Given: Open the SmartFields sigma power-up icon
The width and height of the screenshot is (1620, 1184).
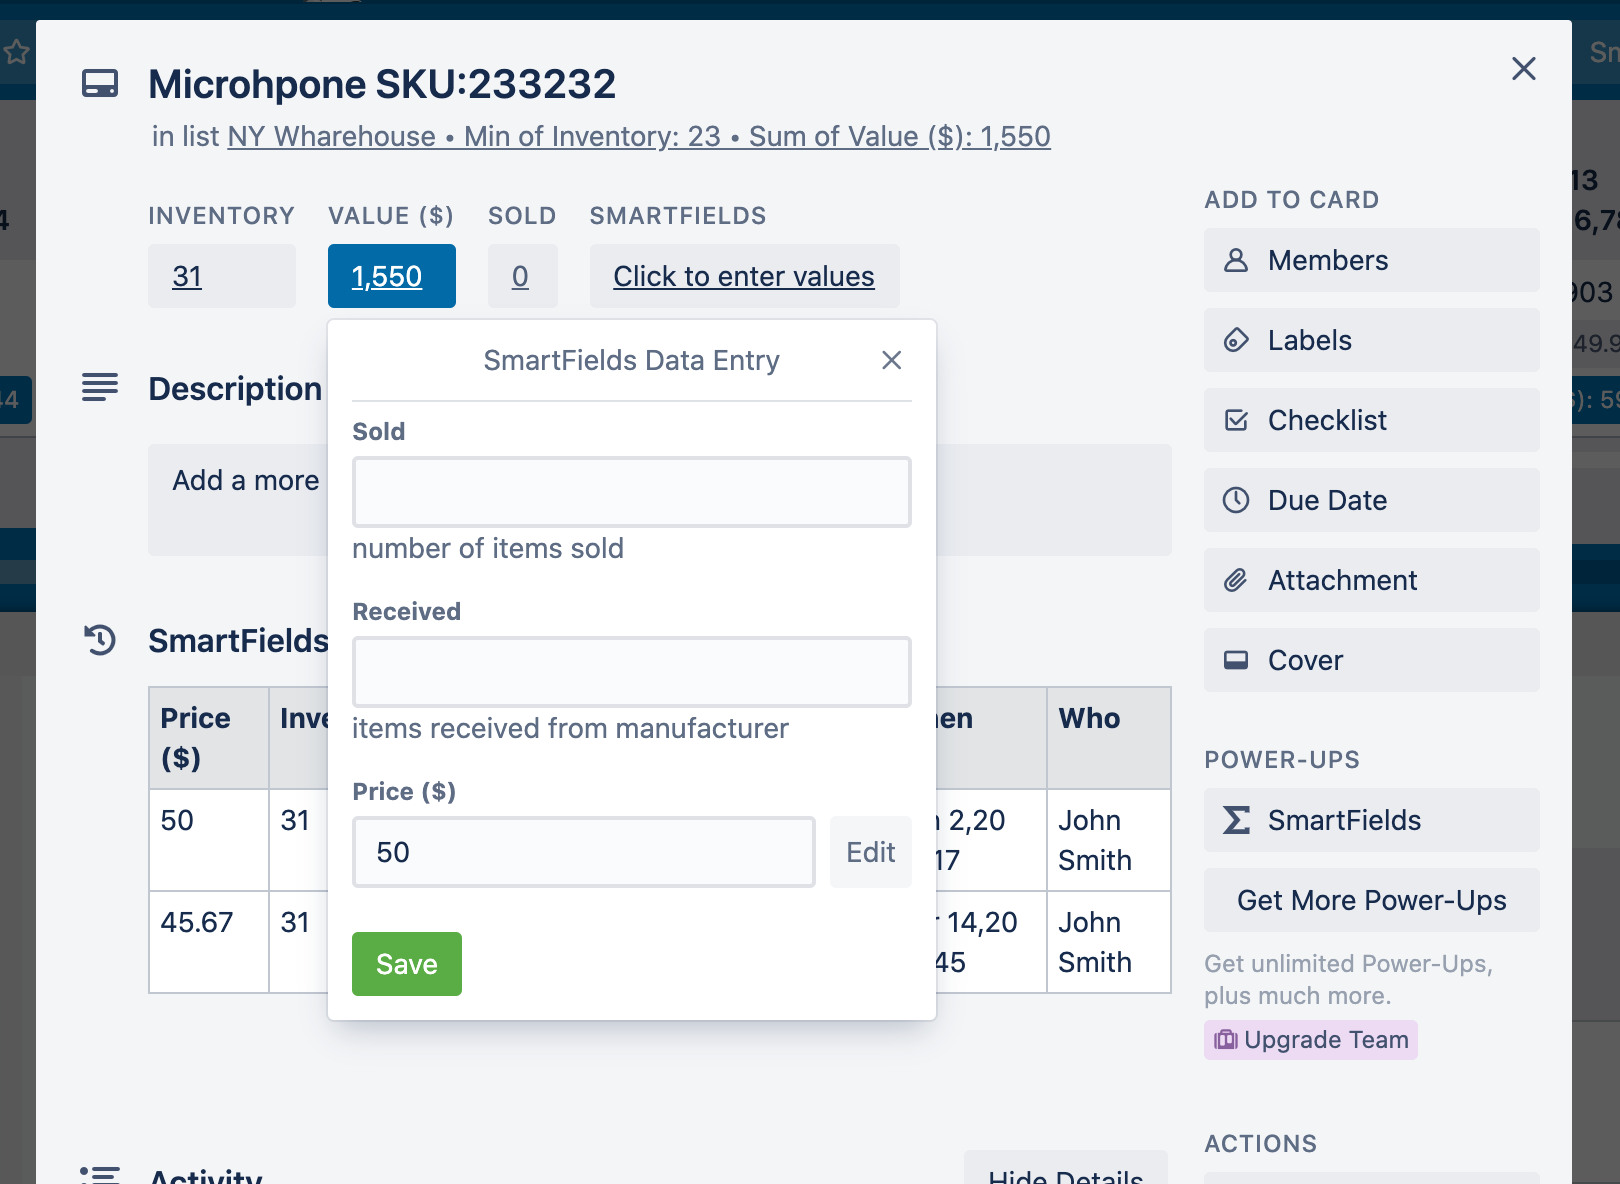Looking at the screenshot, I should coord(1237,820).
